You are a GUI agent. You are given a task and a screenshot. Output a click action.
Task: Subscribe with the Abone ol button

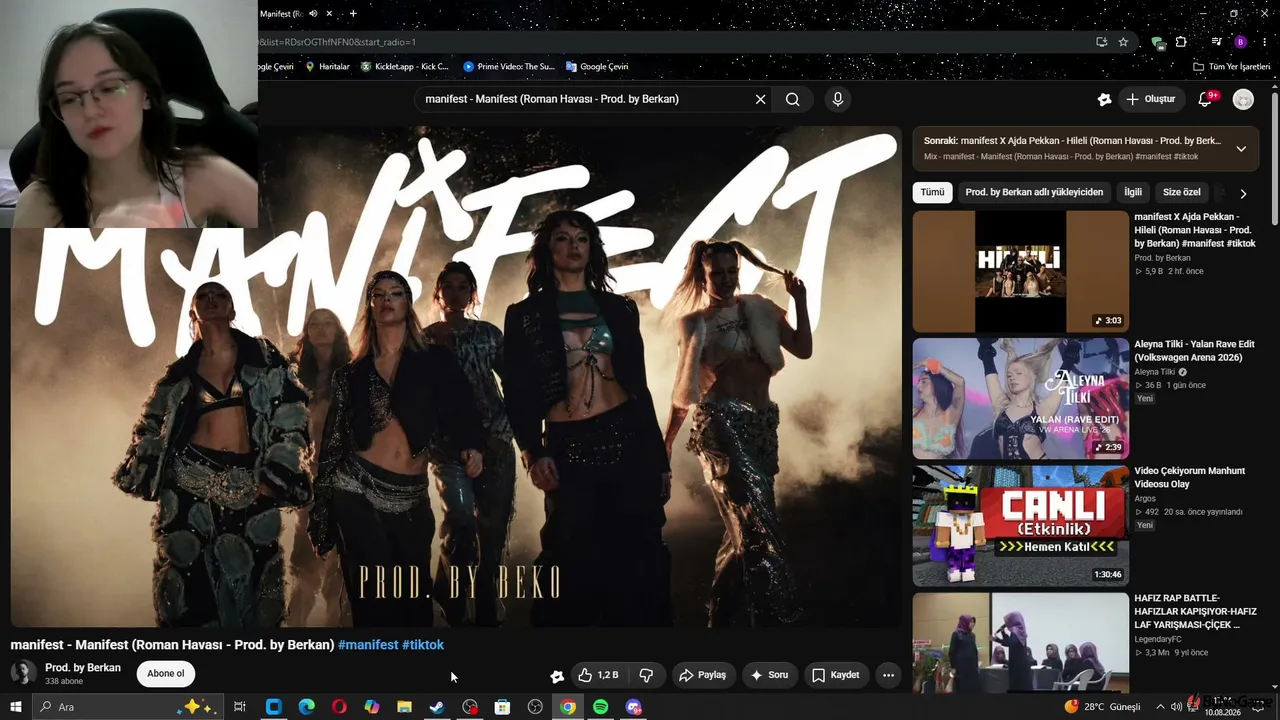coord(166,674)
